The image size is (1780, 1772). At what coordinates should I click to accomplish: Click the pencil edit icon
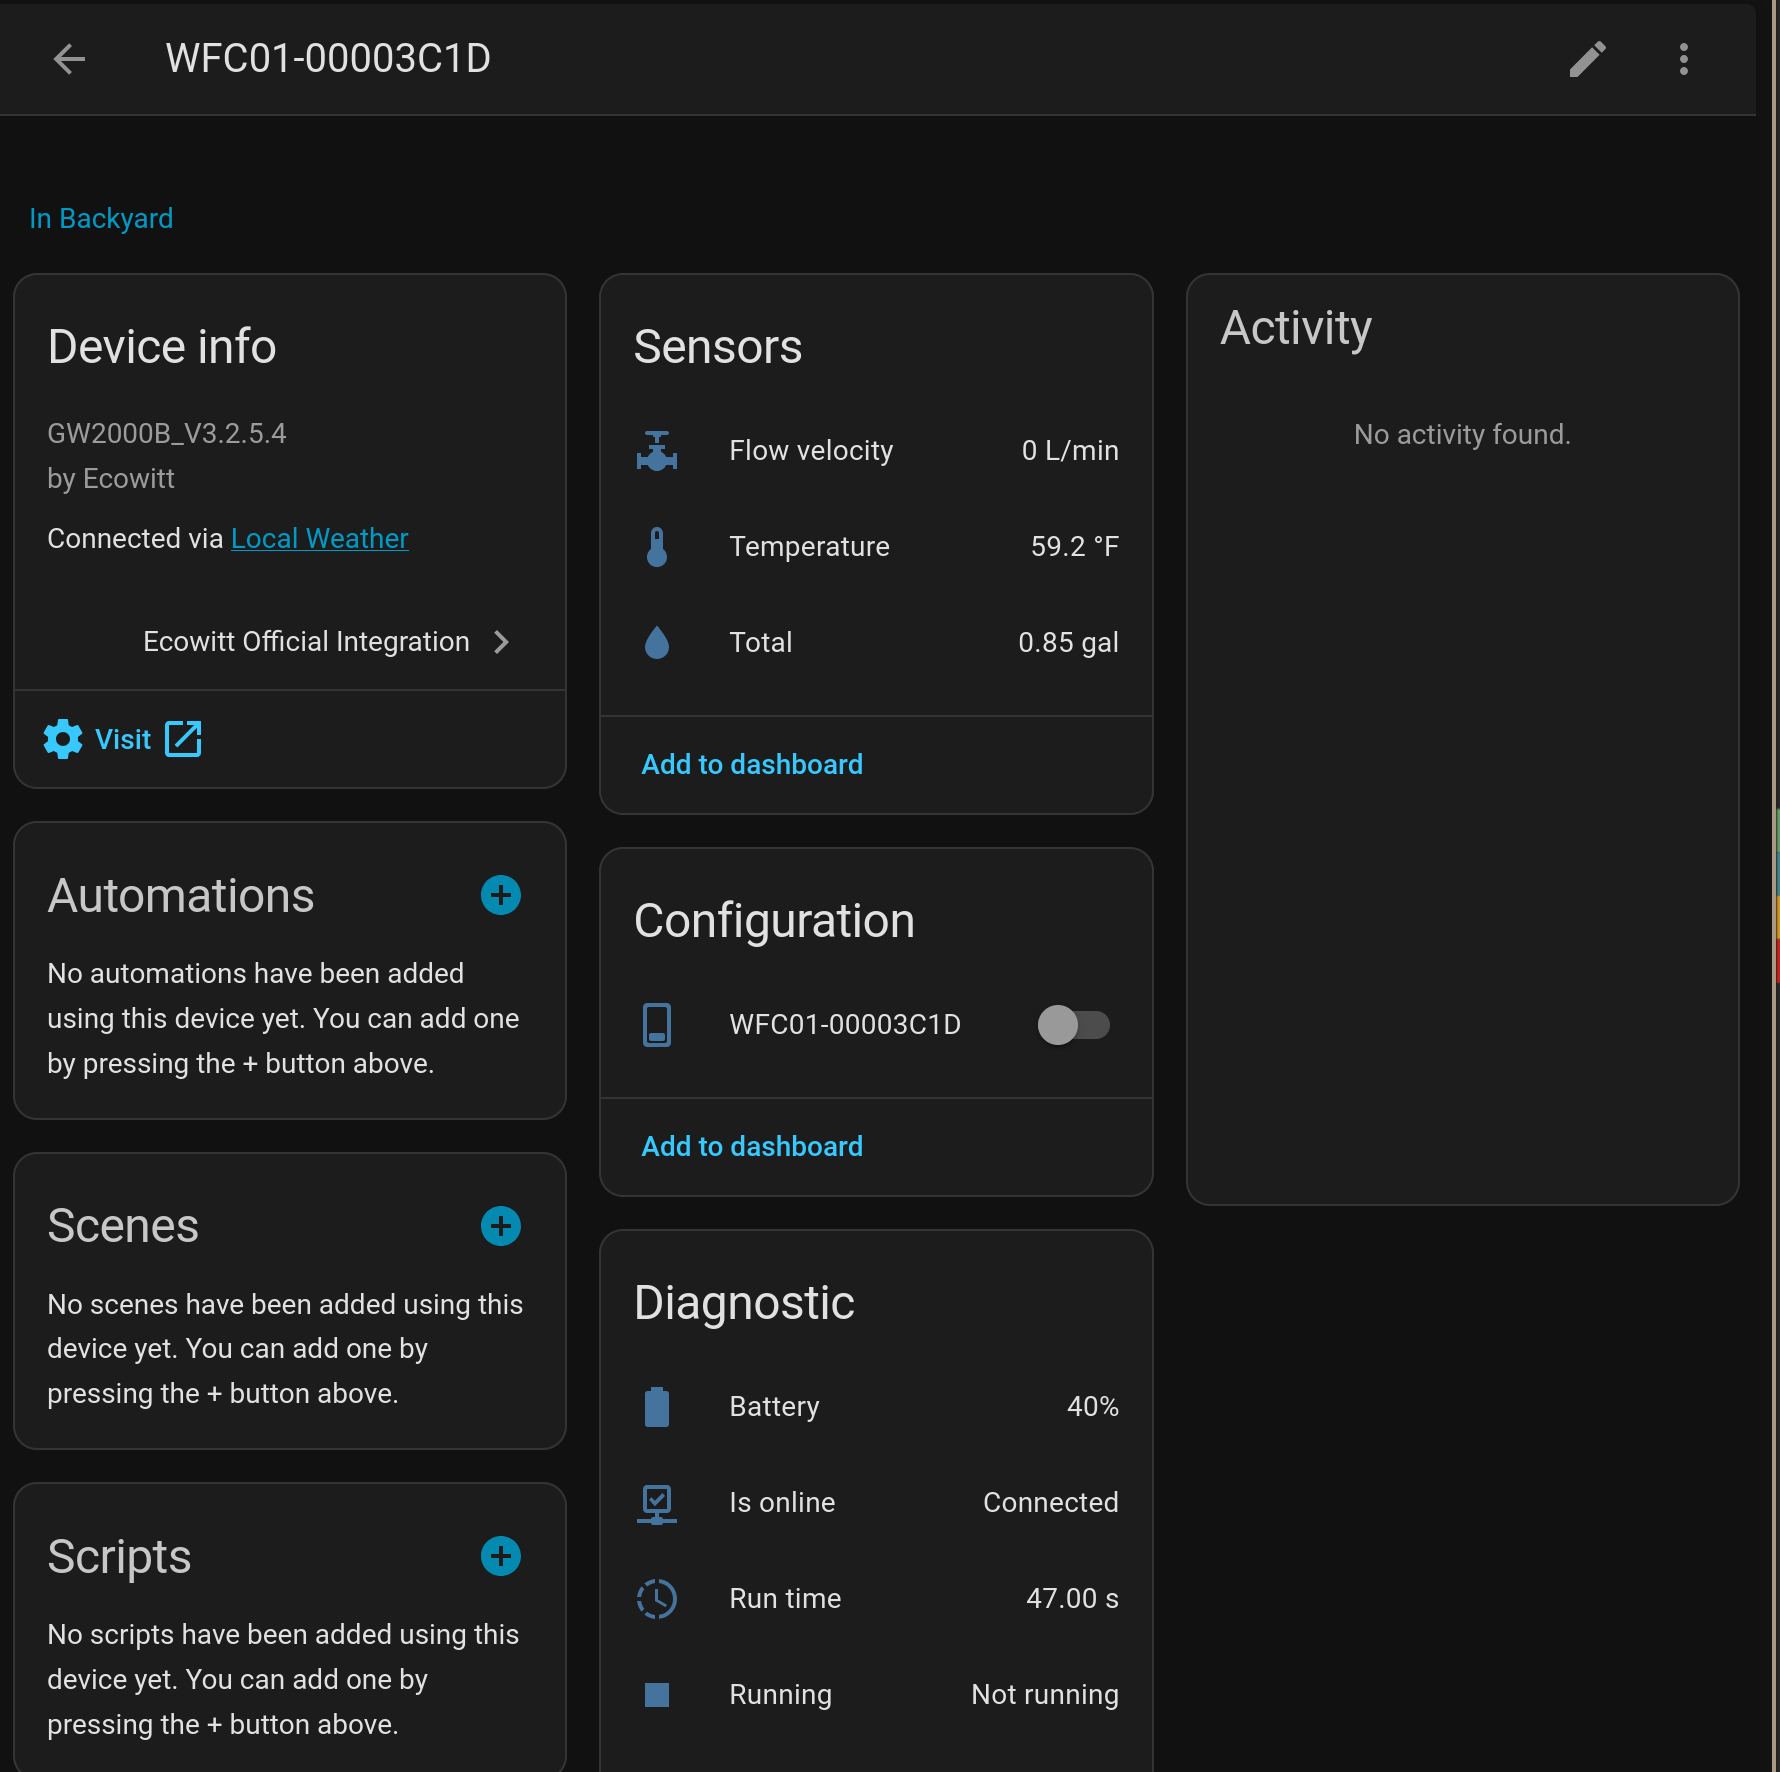tap(1587, 59)
